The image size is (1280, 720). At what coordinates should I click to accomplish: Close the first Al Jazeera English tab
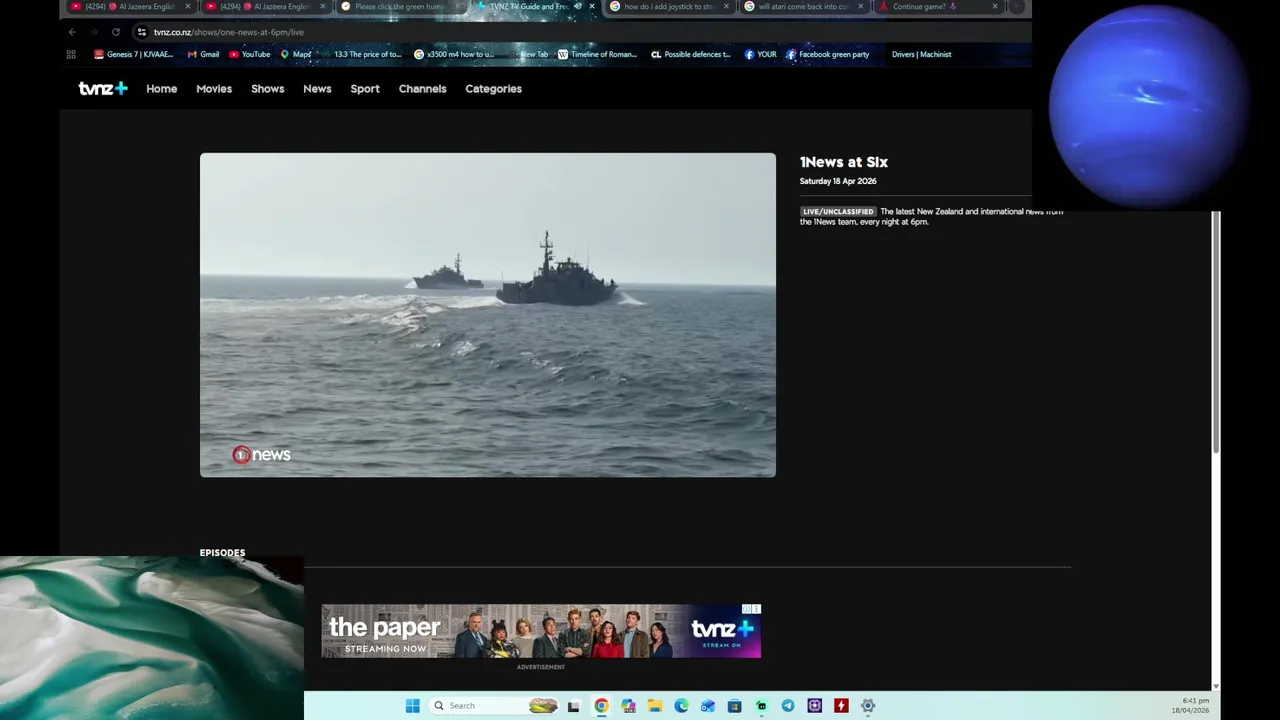pyautogui.click(x=187, y=6)
